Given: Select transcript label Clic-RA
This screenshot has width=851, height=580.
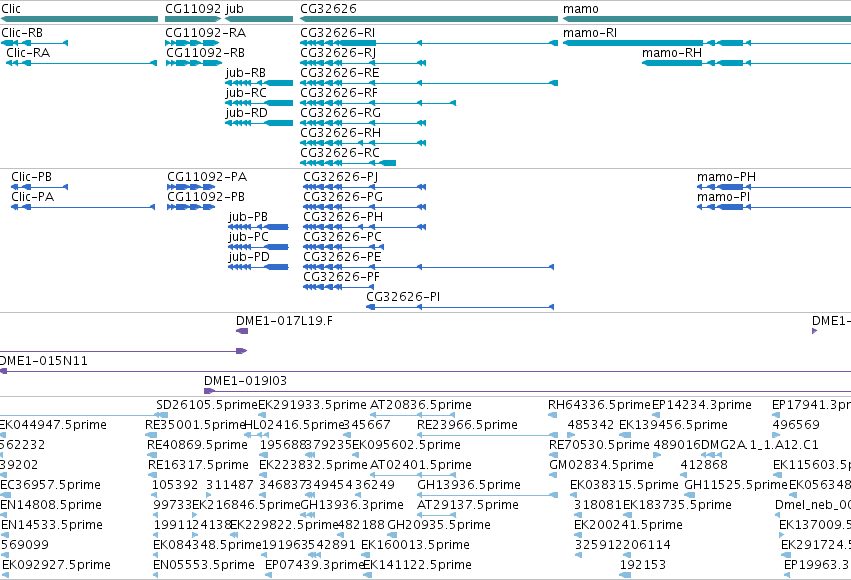Looking at the screenshot, I should (x=28, y=53).
